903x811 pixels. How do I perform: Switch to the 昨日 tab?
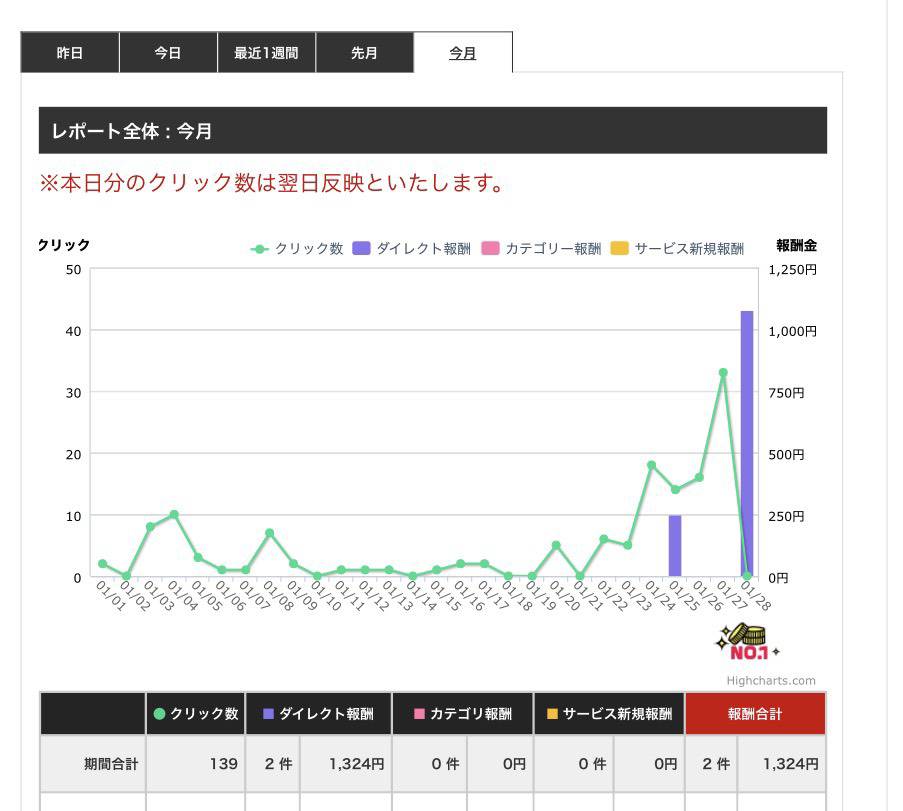[70, 53]
